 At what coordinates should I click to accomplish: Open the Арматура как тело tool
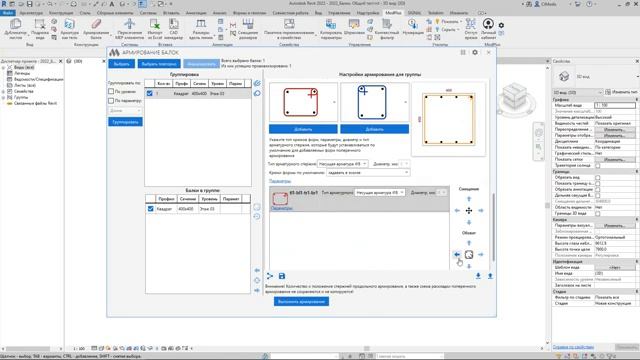[69, 29]
